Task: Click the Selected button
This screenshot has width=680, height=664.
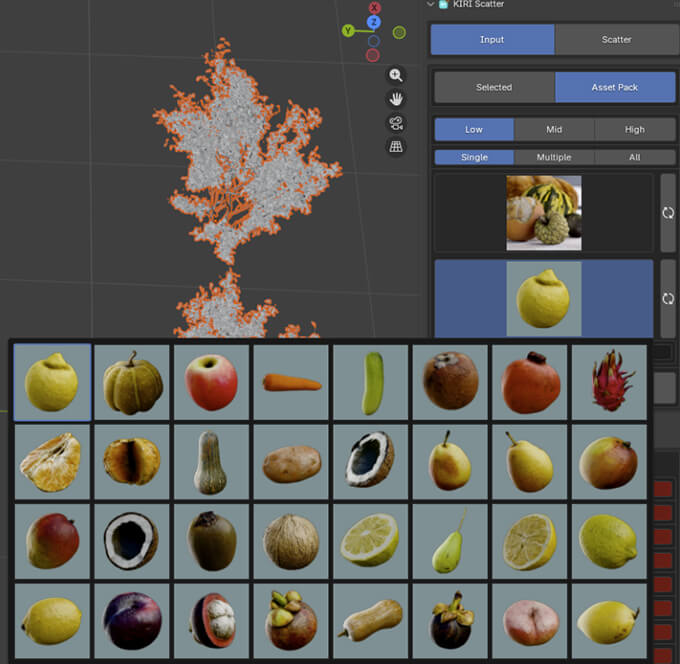Action: 494,87
